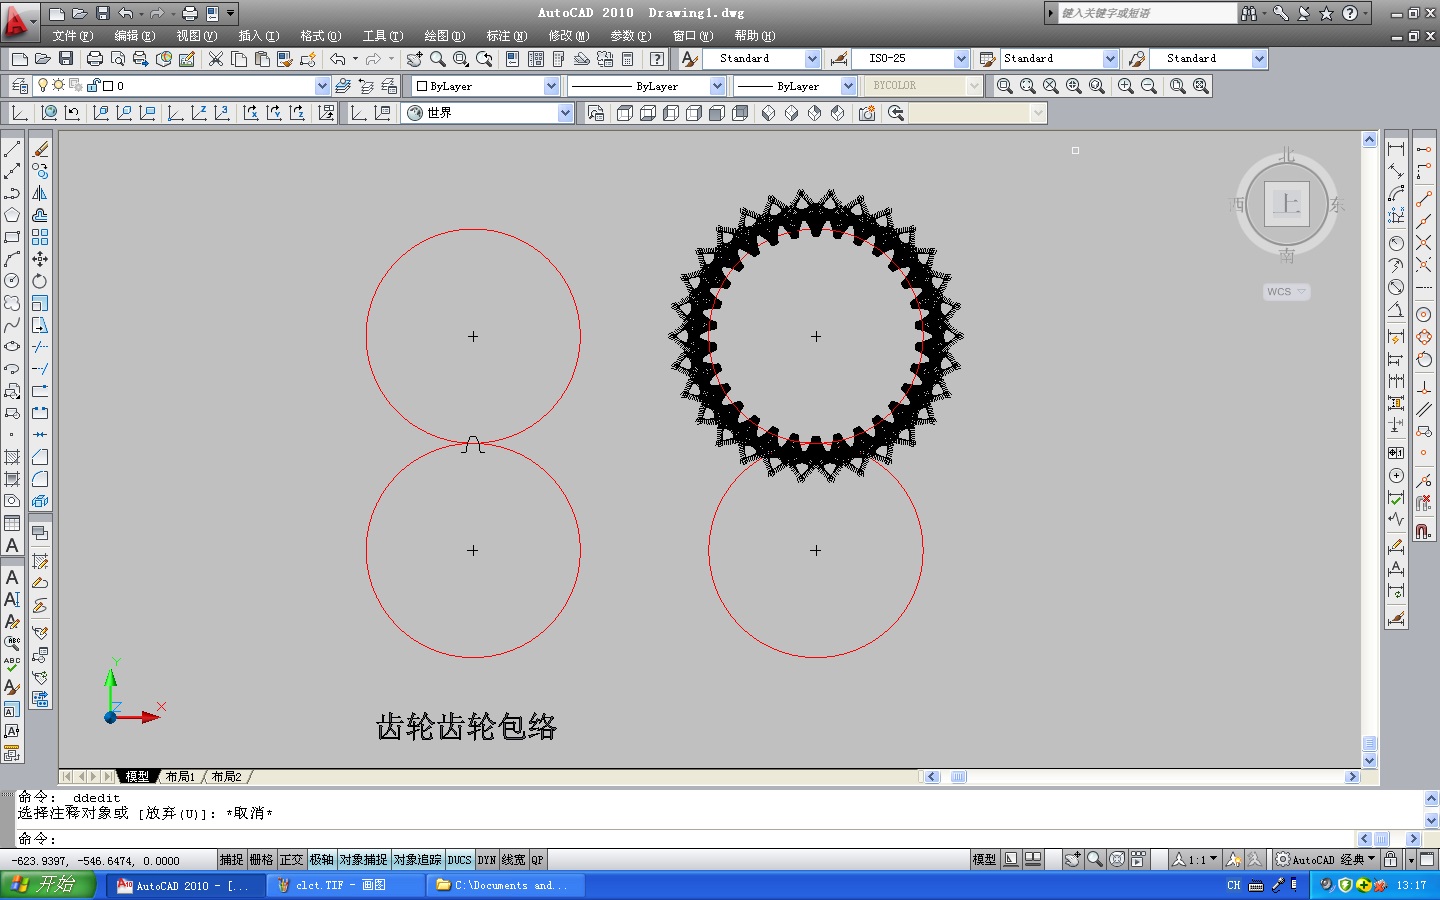Expand the WCS dropdown under the ViewCube
This screenshot has width=1440, height=900.
tap(1287, 292)
